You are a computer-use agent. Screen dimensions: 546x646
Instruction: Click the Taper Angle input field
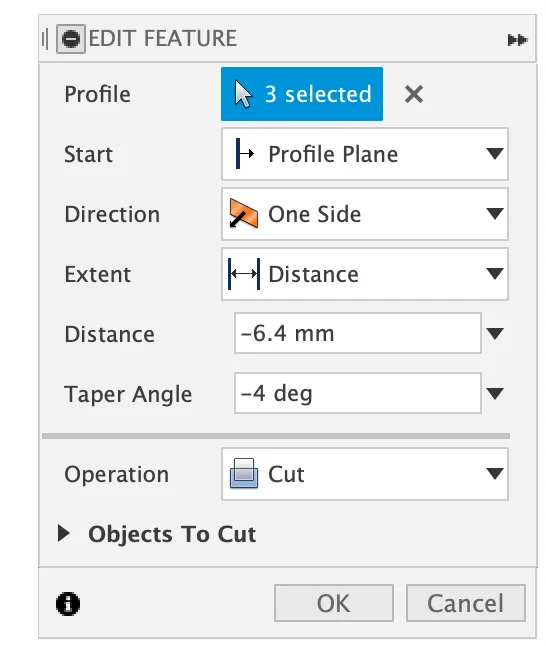[x=358, y=393]
